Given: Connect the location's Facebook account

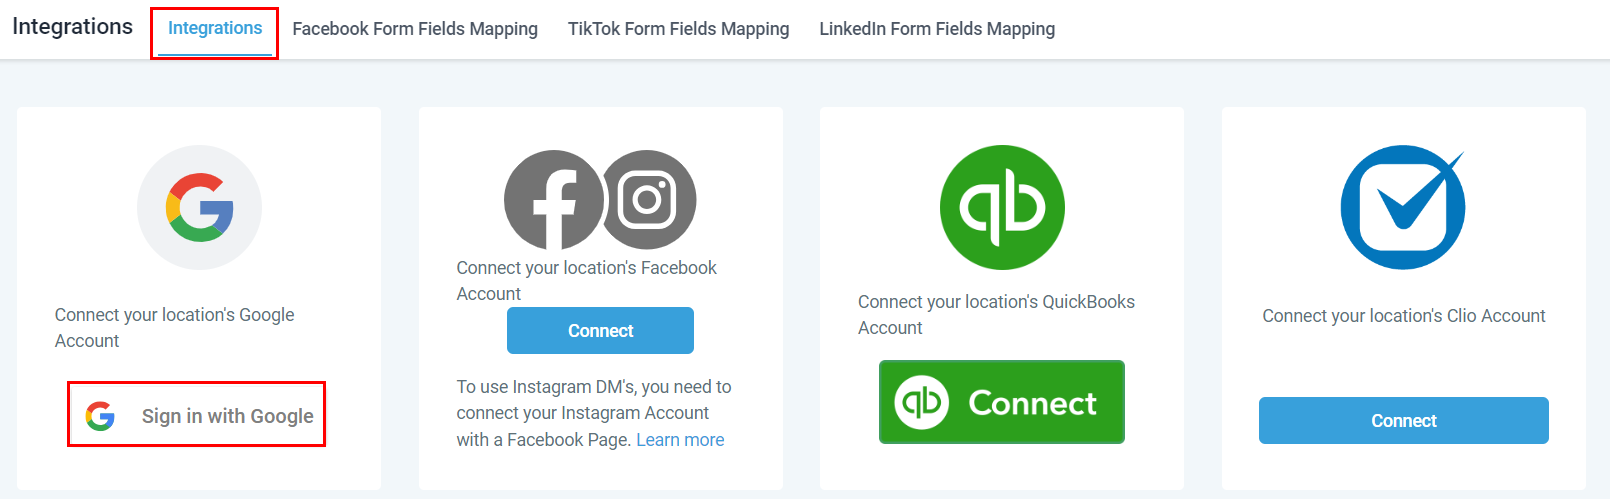Looking at the screenshot, I should [600, 331].
